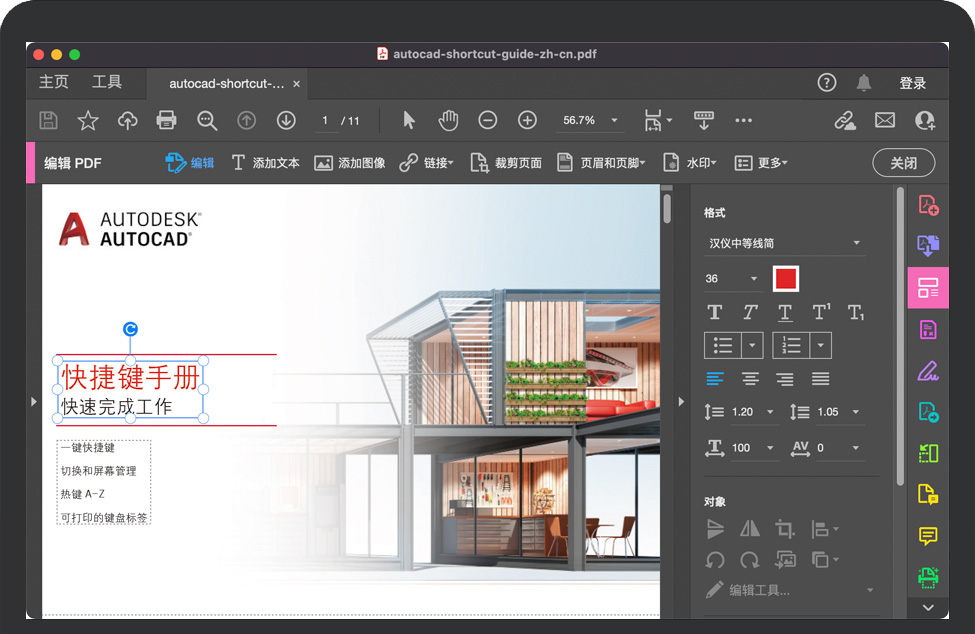Send file by email envelope icon
Image resolution: width=975 pixels, height=634 pixels.
(885, 120)
